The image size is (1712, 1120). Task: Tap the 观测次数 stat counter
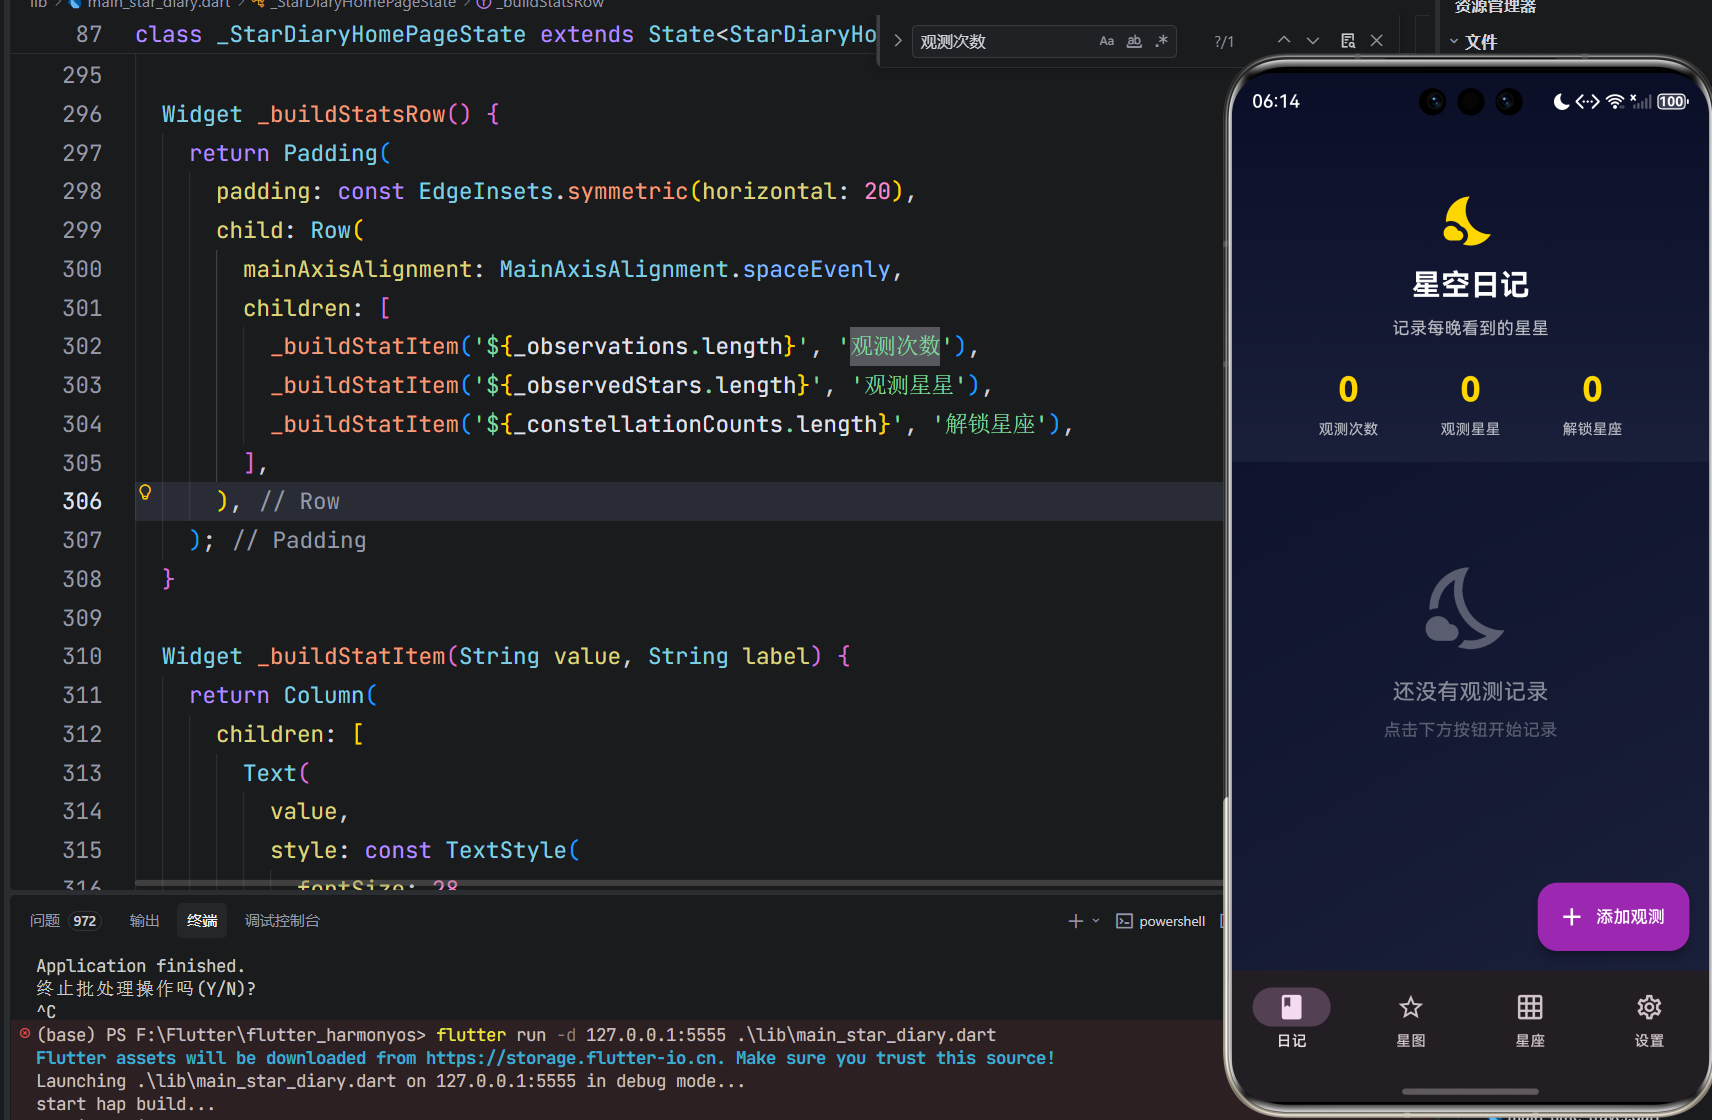coord(1348,404)
